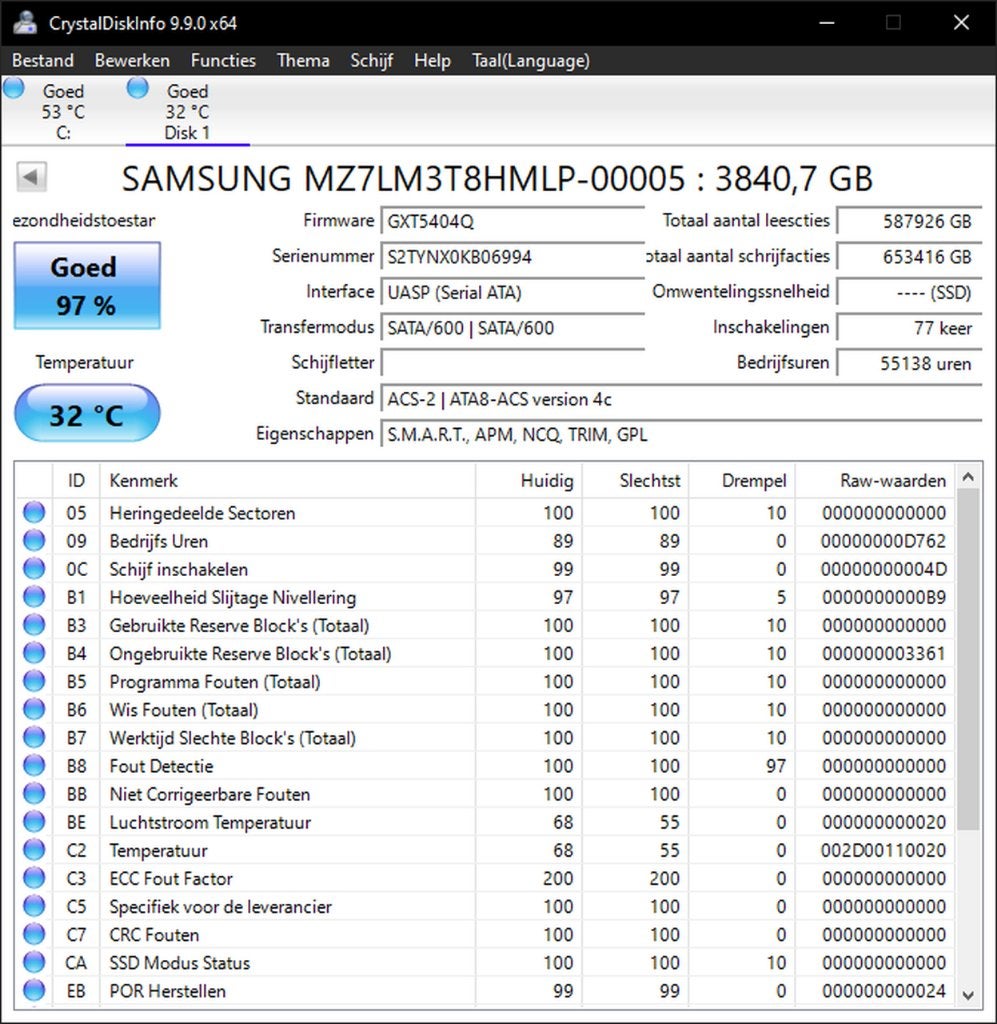Click status orb of Luchtstroom Temperatuur row
The width and height of the screenshot is (997, 1024).
[x=34, y=822]
